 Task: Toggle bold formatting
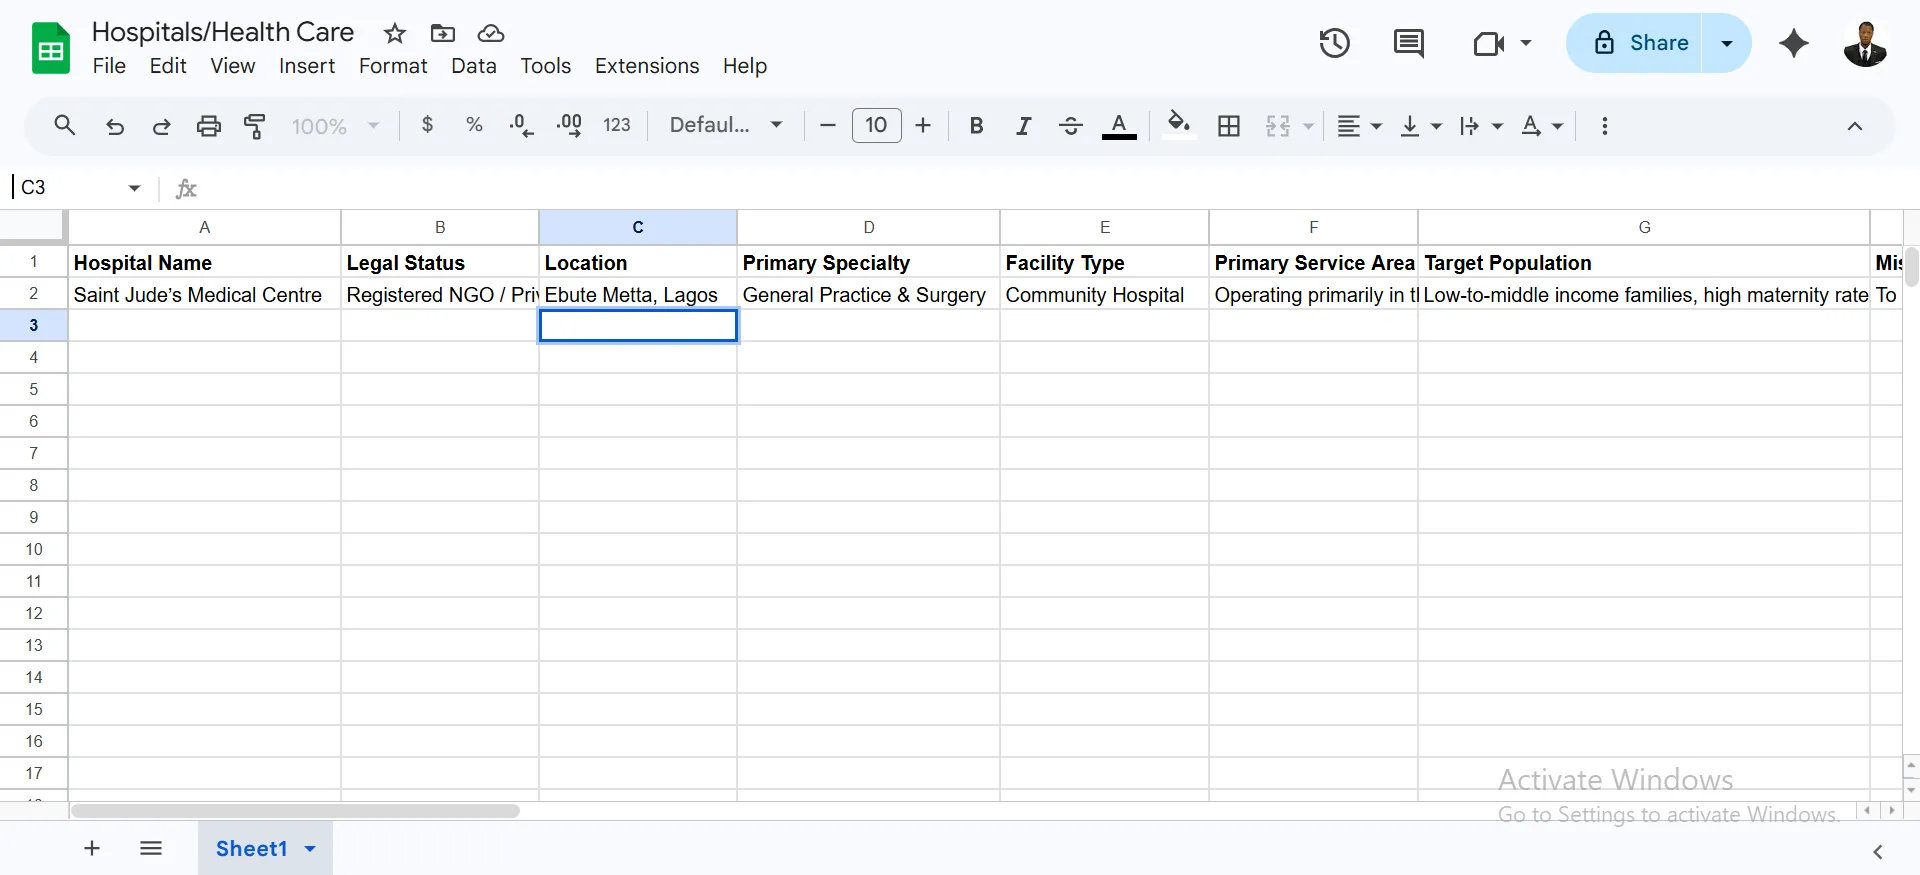tap(976, 126)
